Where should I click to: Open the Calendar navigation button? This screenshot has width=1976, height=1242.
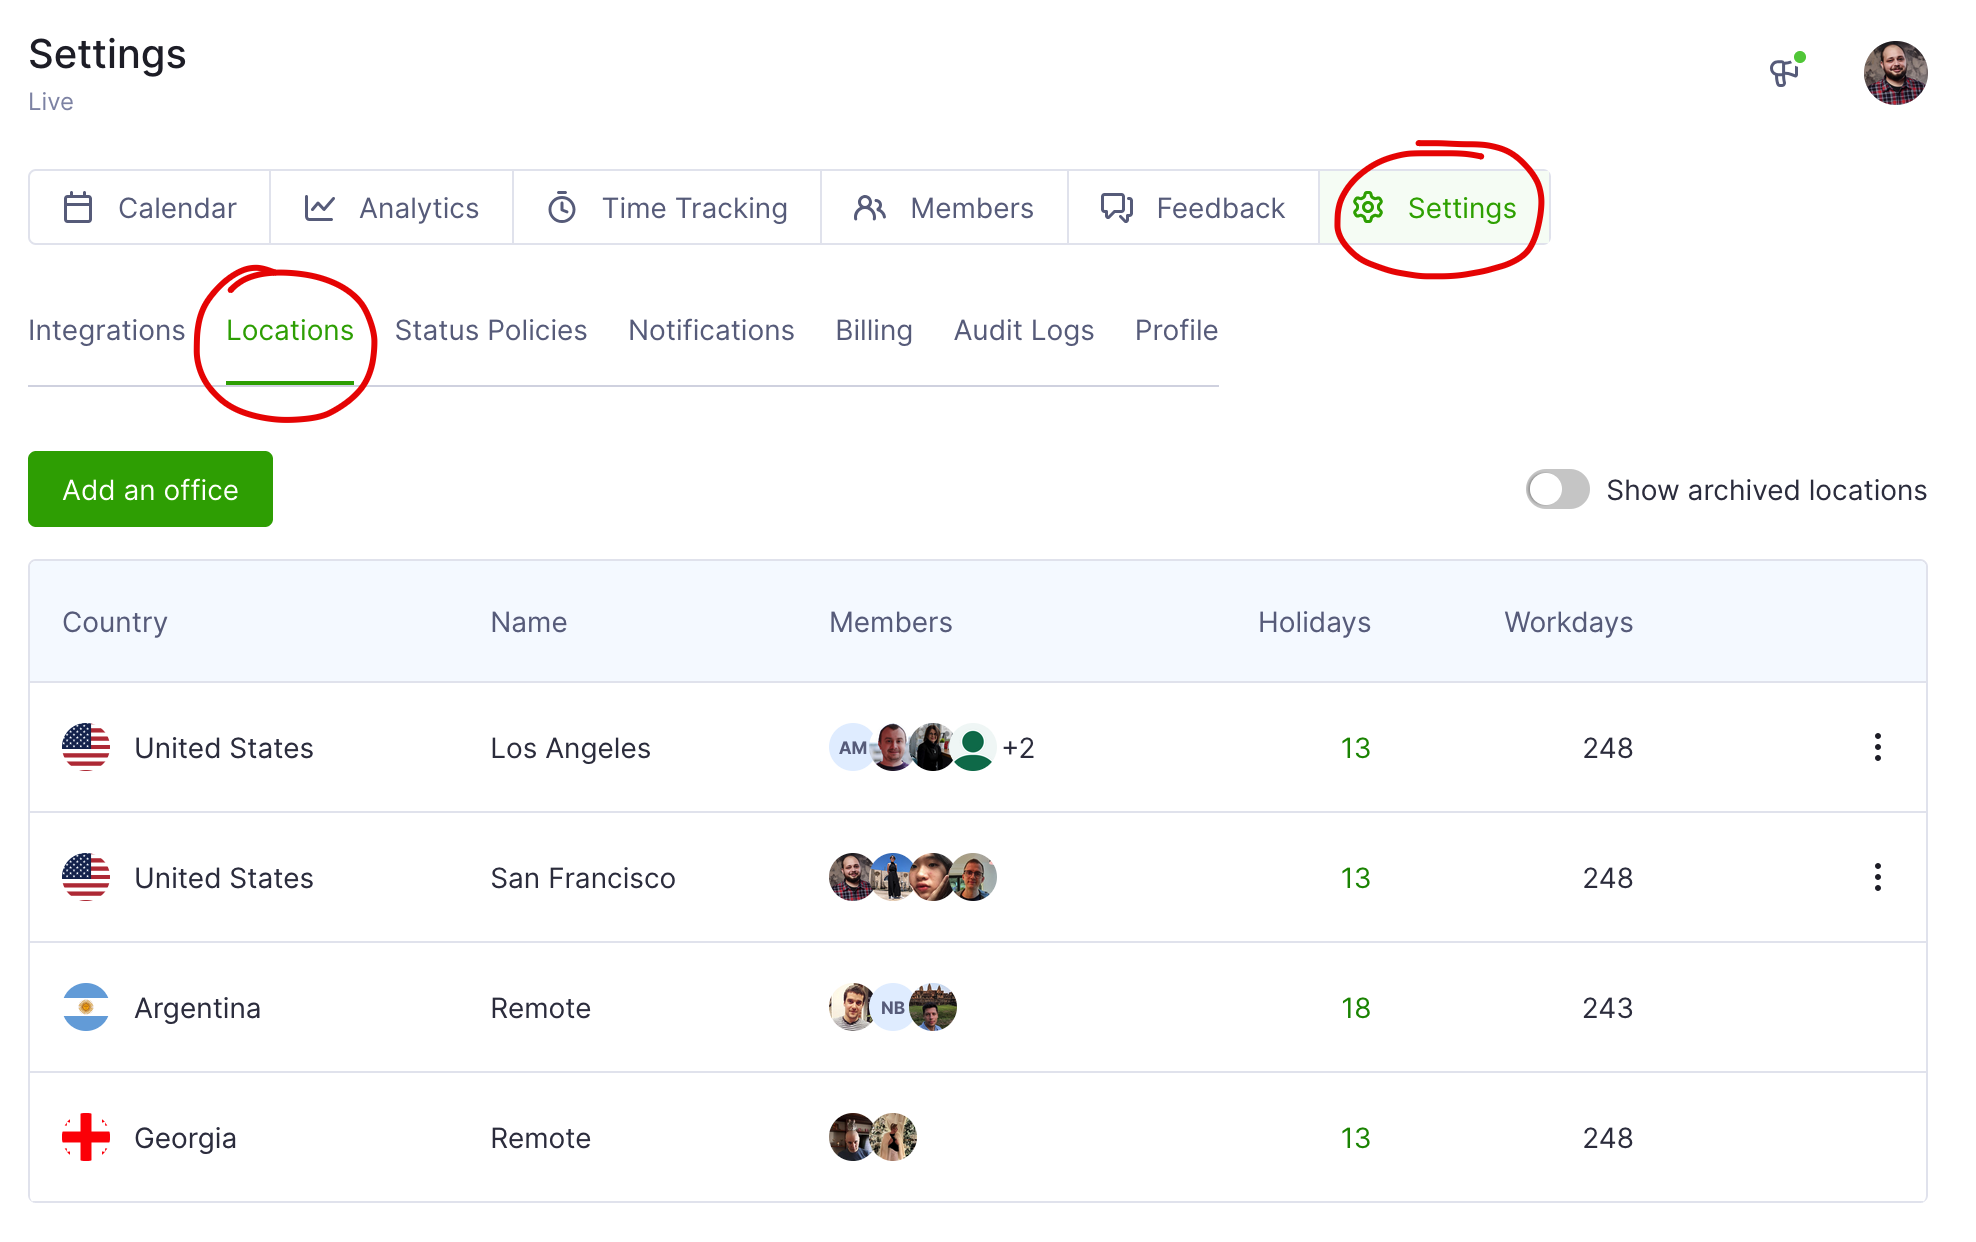[150, 208]
